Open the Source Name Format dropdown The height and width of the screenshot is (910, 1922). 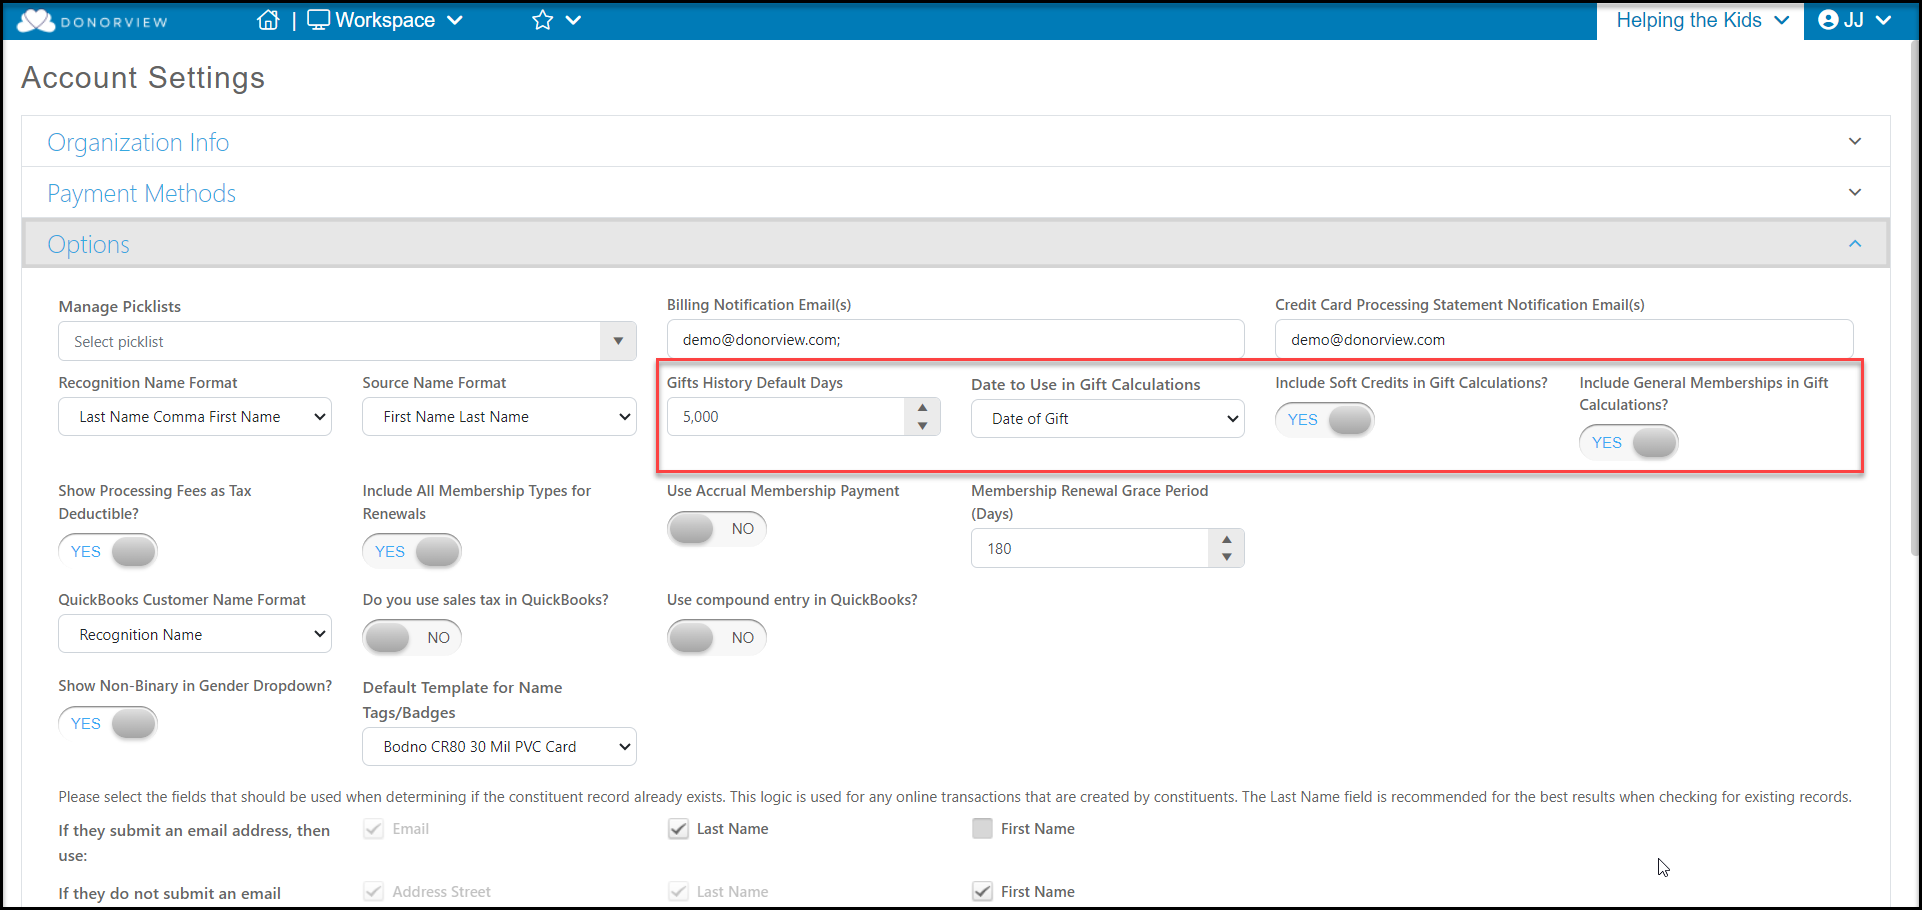click(499, 417)
